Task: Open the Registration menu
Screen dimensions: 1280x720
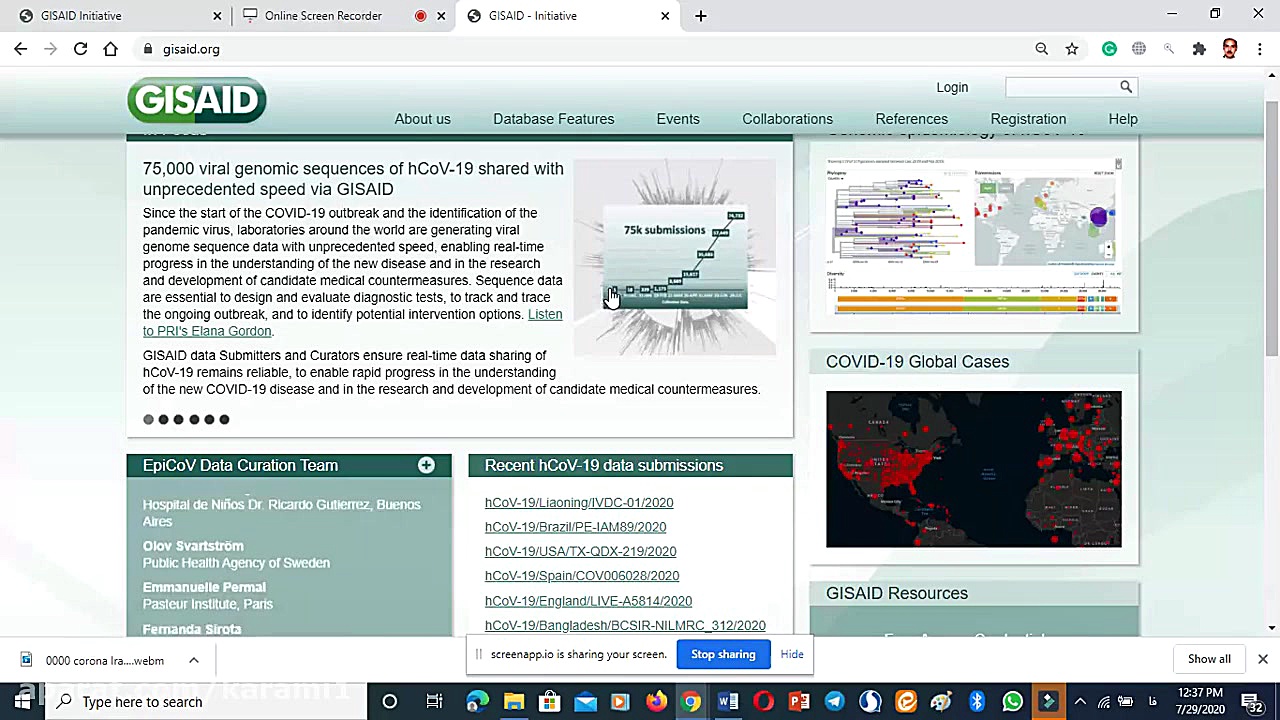Action: click(1028, 119)
